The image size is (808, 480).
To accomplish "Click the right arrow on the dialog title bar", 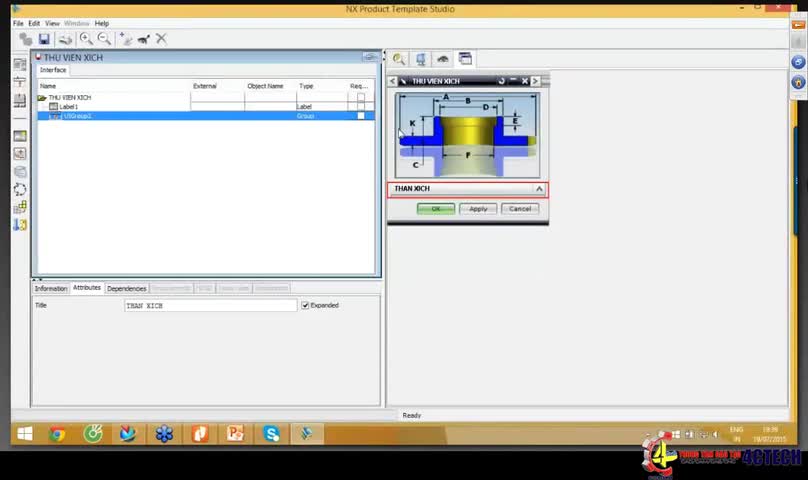I will [535, 81].
